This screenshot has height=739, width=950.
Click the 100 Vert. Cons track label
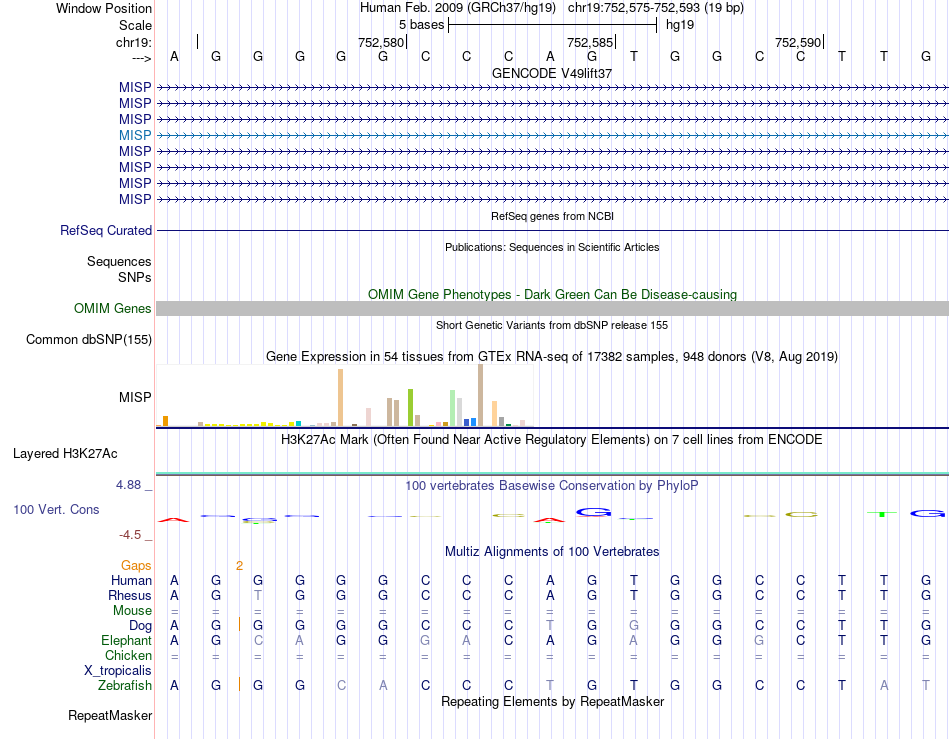coord(56,509)
